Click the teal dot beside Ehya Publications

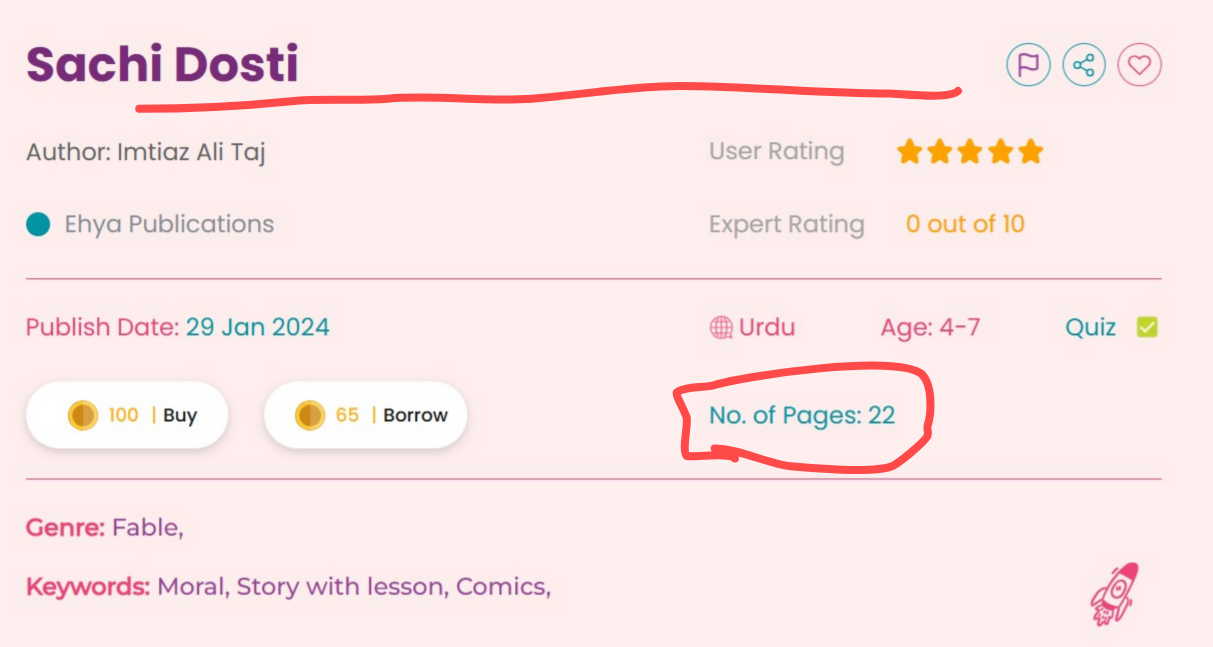[x=38, y=224]
